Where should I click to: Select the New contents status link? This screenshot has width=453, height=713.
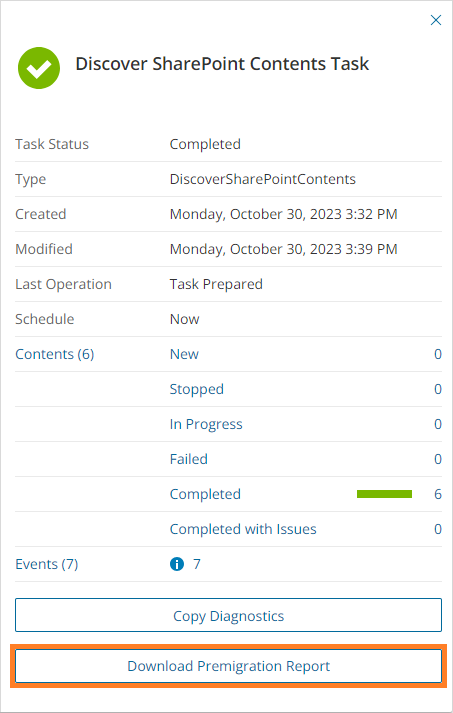184,354
